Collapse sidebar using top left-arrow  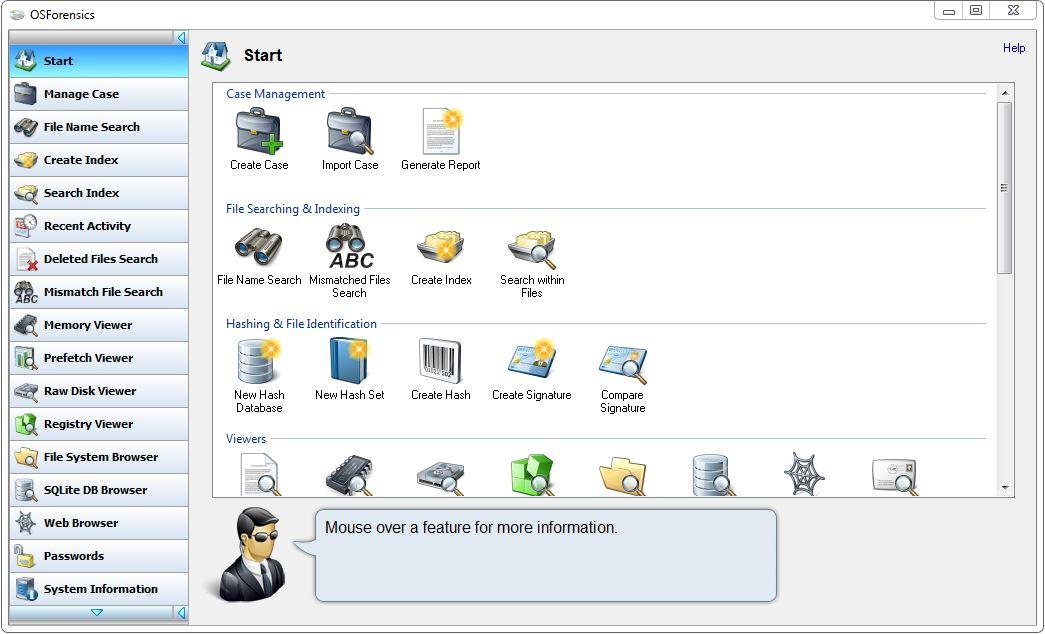pos(181,38)
